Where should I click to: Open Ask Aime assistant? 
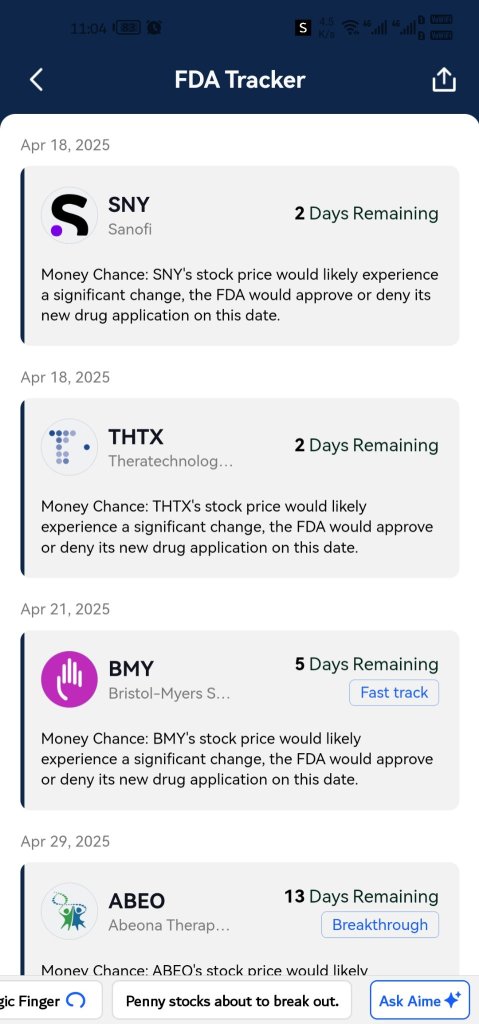click(x=420, y=1000)
